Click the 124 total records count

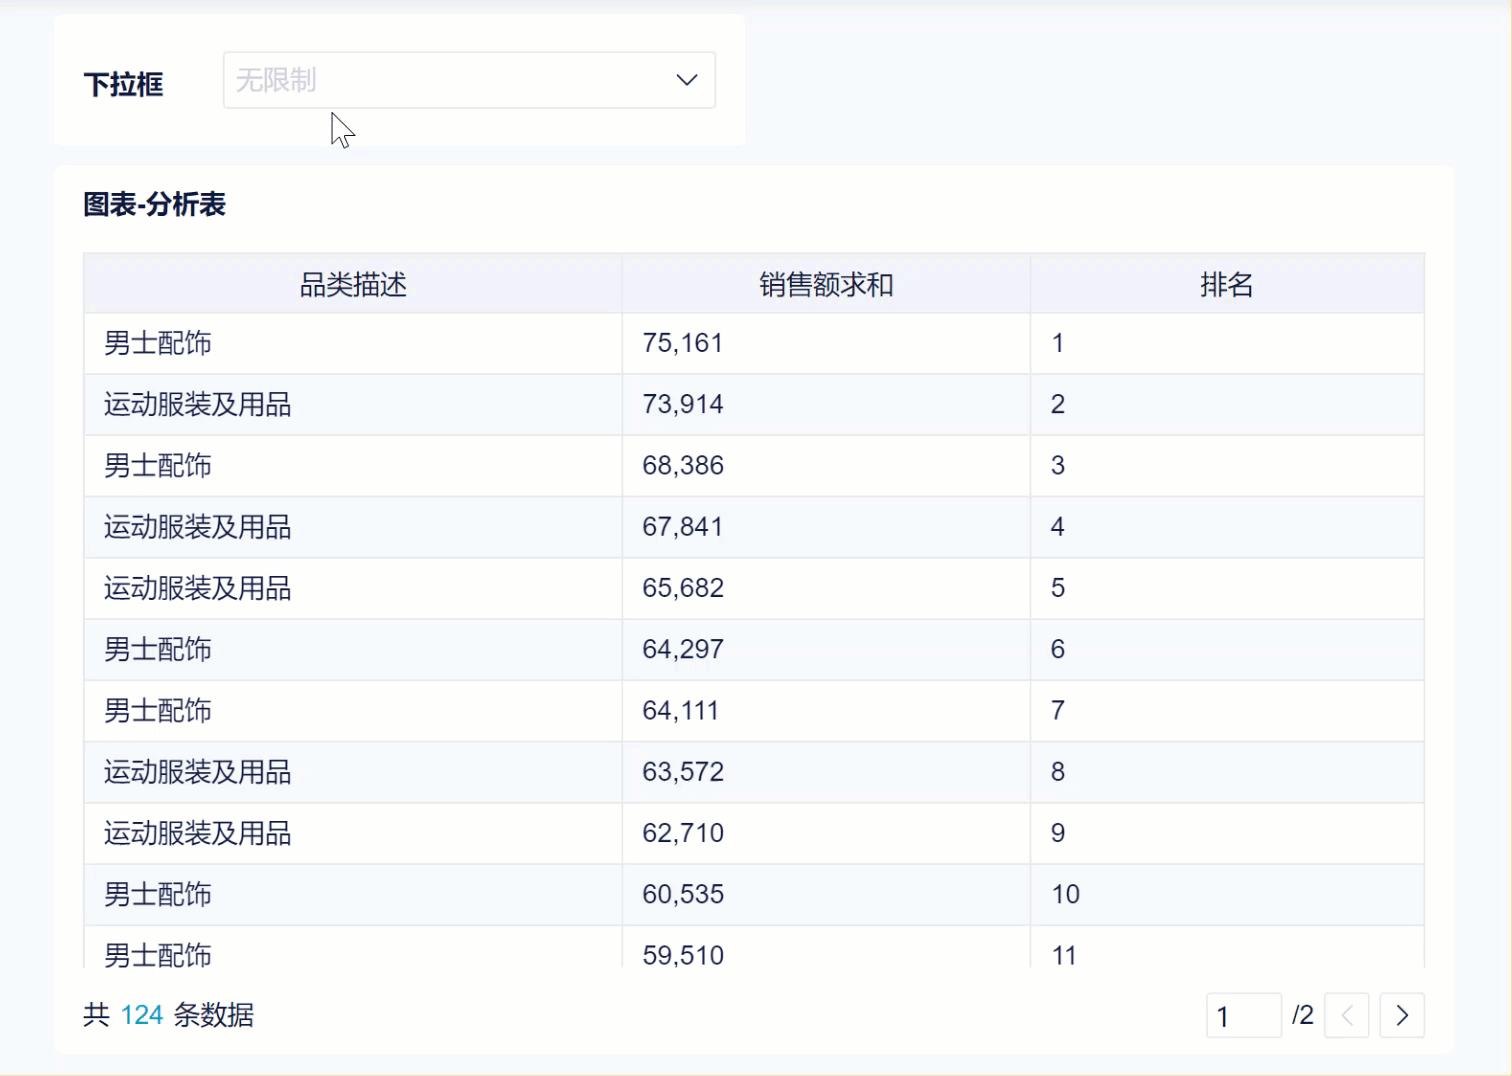coord(141,1015)
